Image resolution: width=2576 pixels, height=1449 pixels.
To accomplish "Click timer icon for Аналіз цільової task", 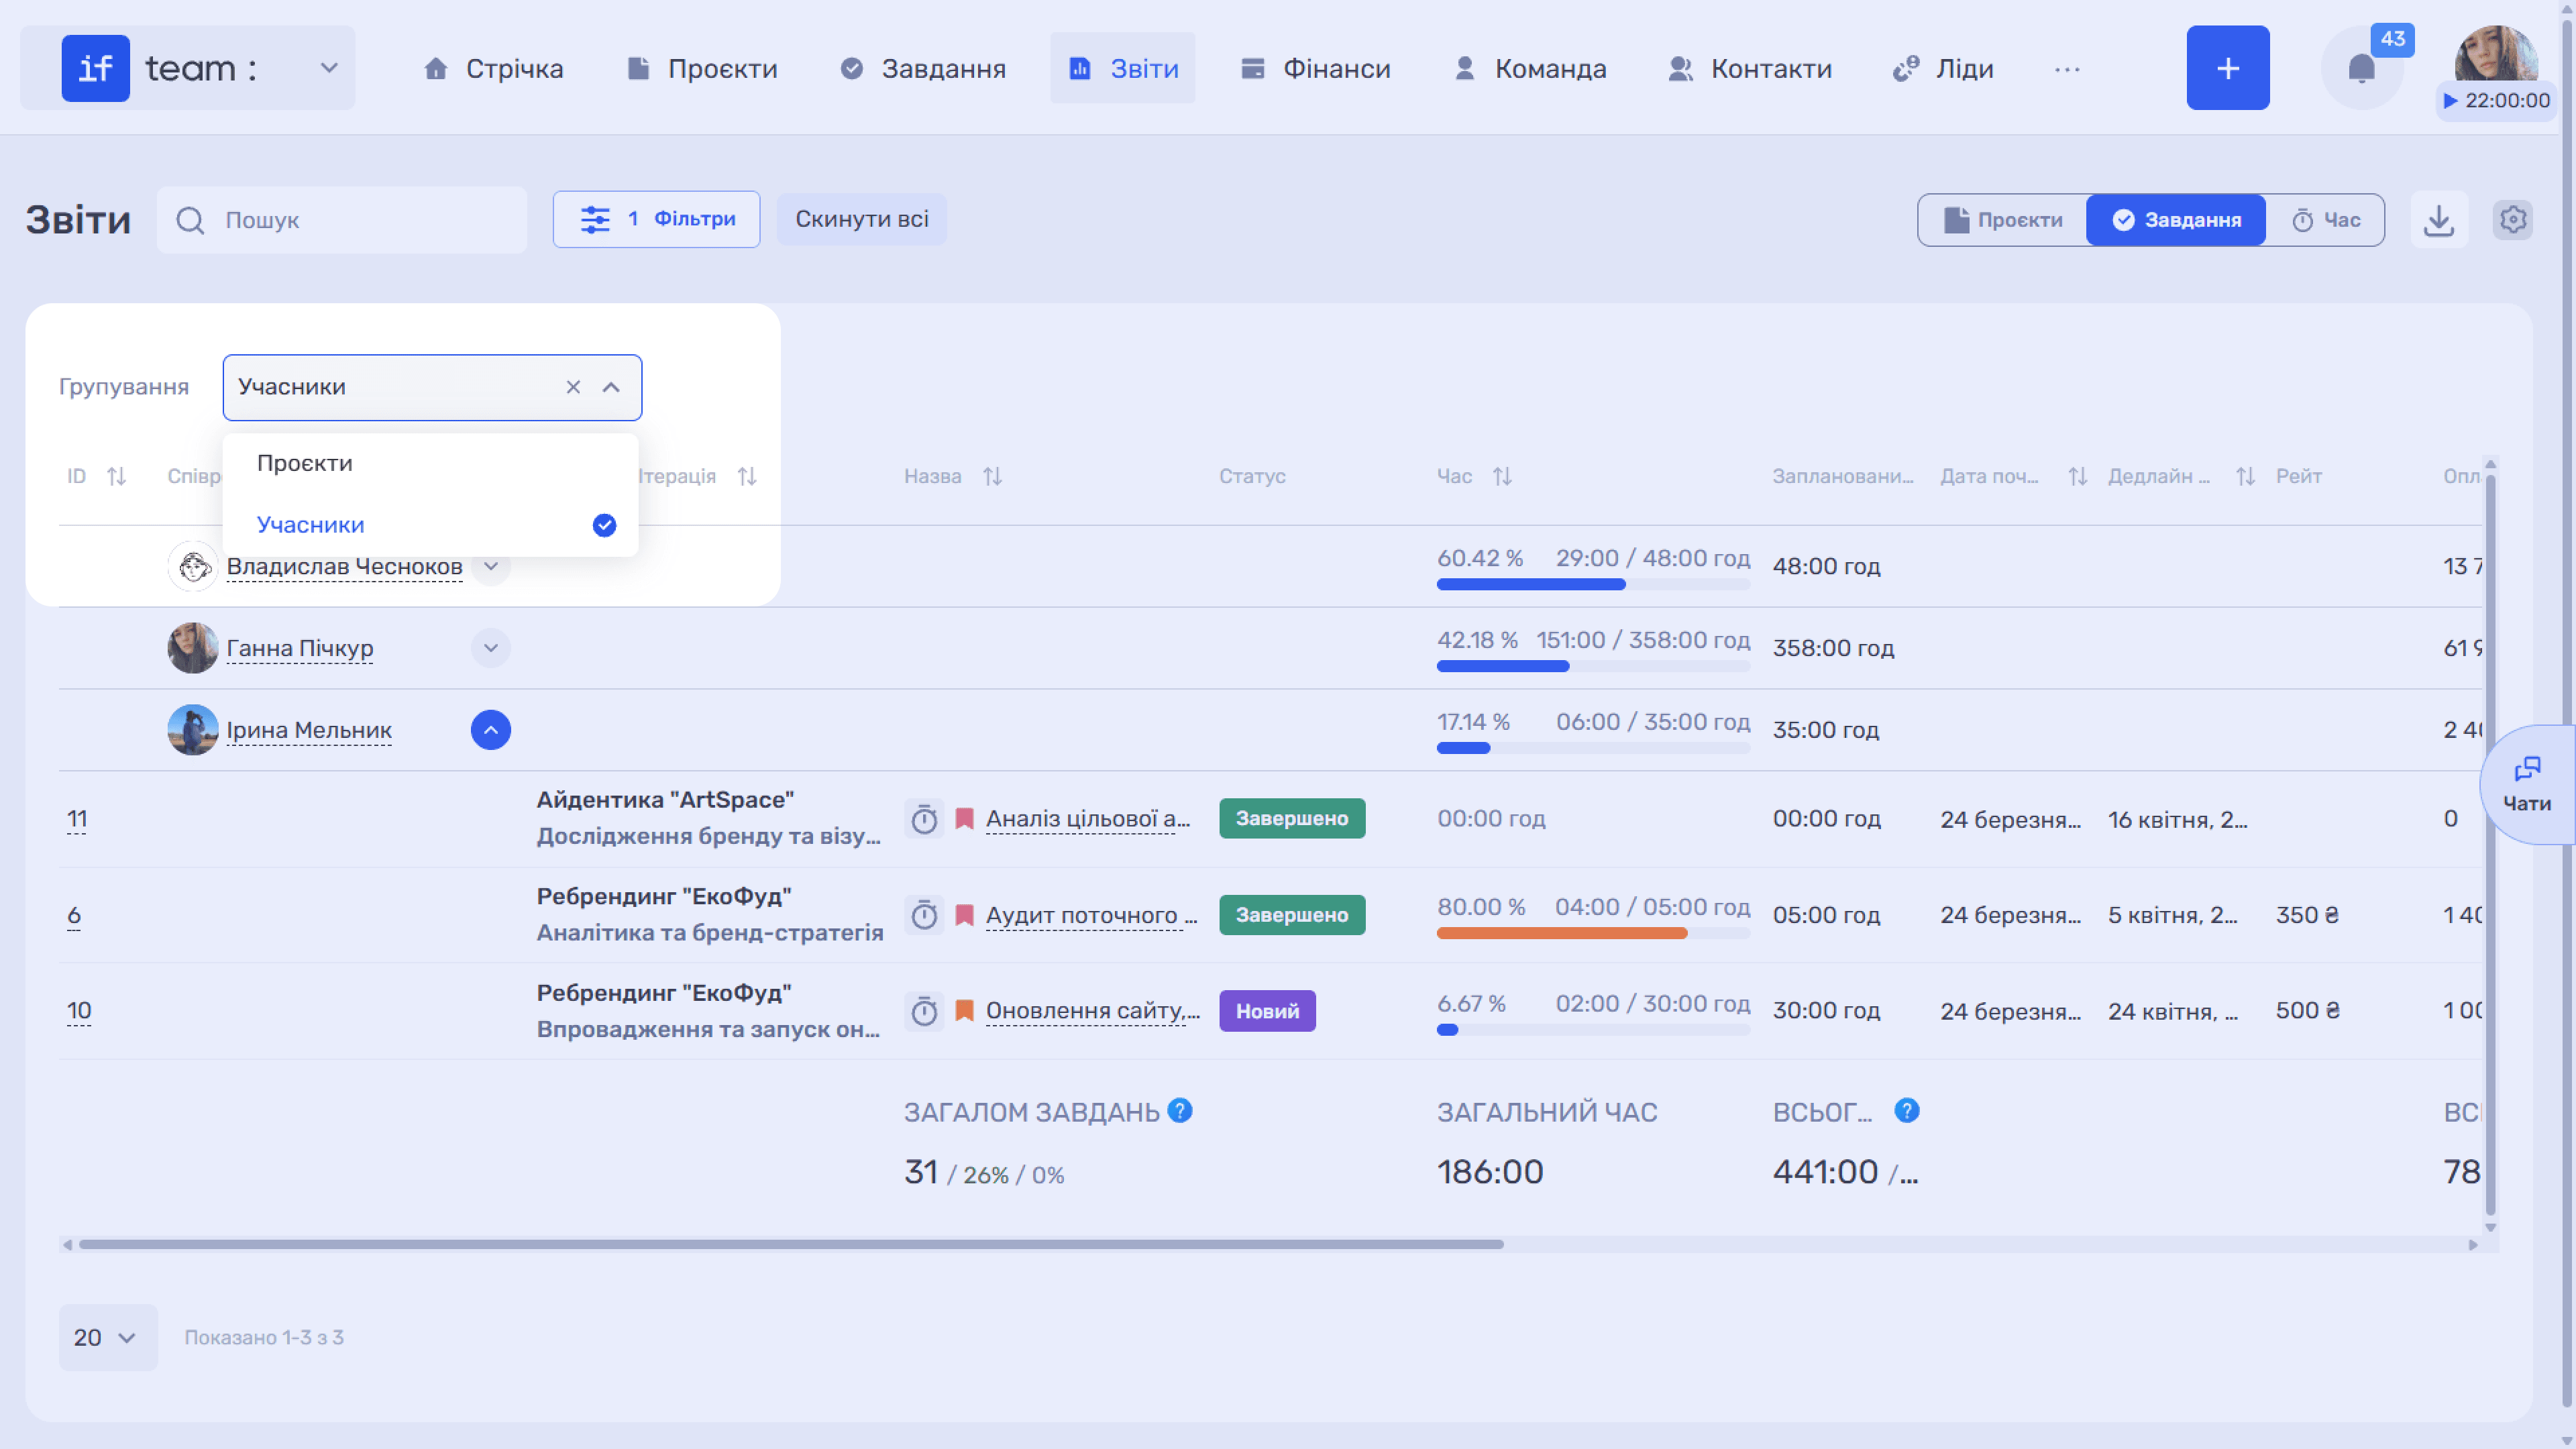I will pos(924,819).
